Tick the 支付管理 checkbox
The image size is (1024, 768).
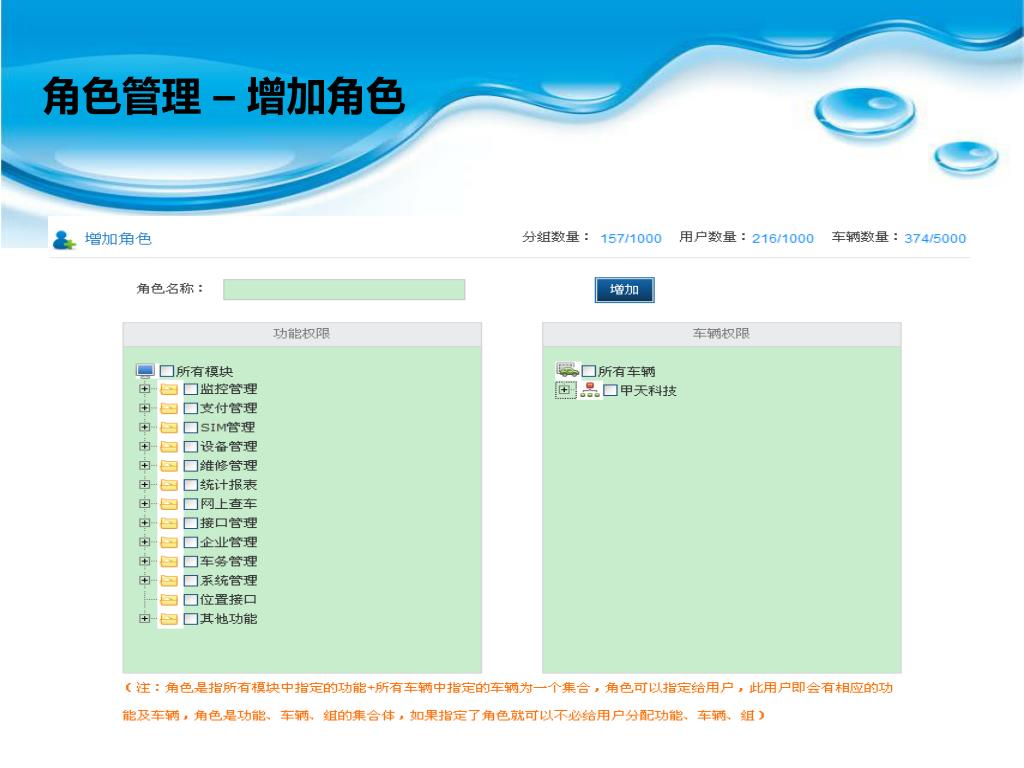(191, 408)
